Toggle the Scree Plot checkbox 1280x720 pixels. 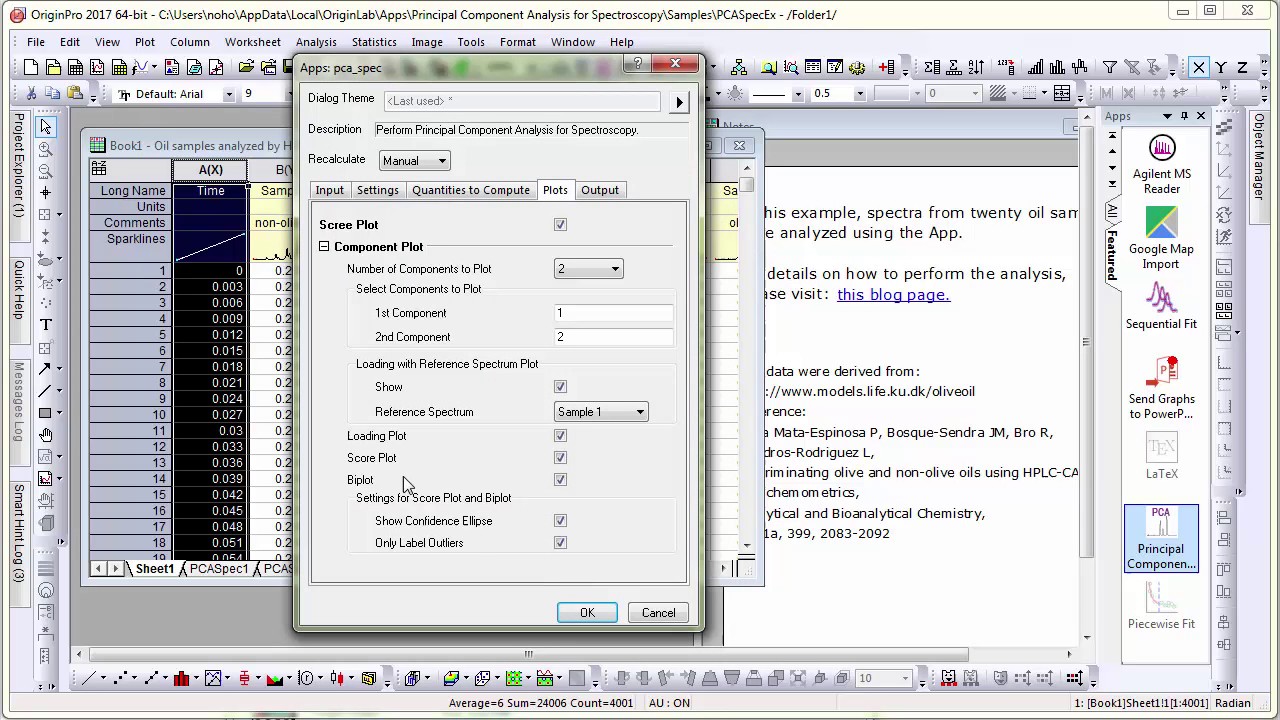coord(560,225)
